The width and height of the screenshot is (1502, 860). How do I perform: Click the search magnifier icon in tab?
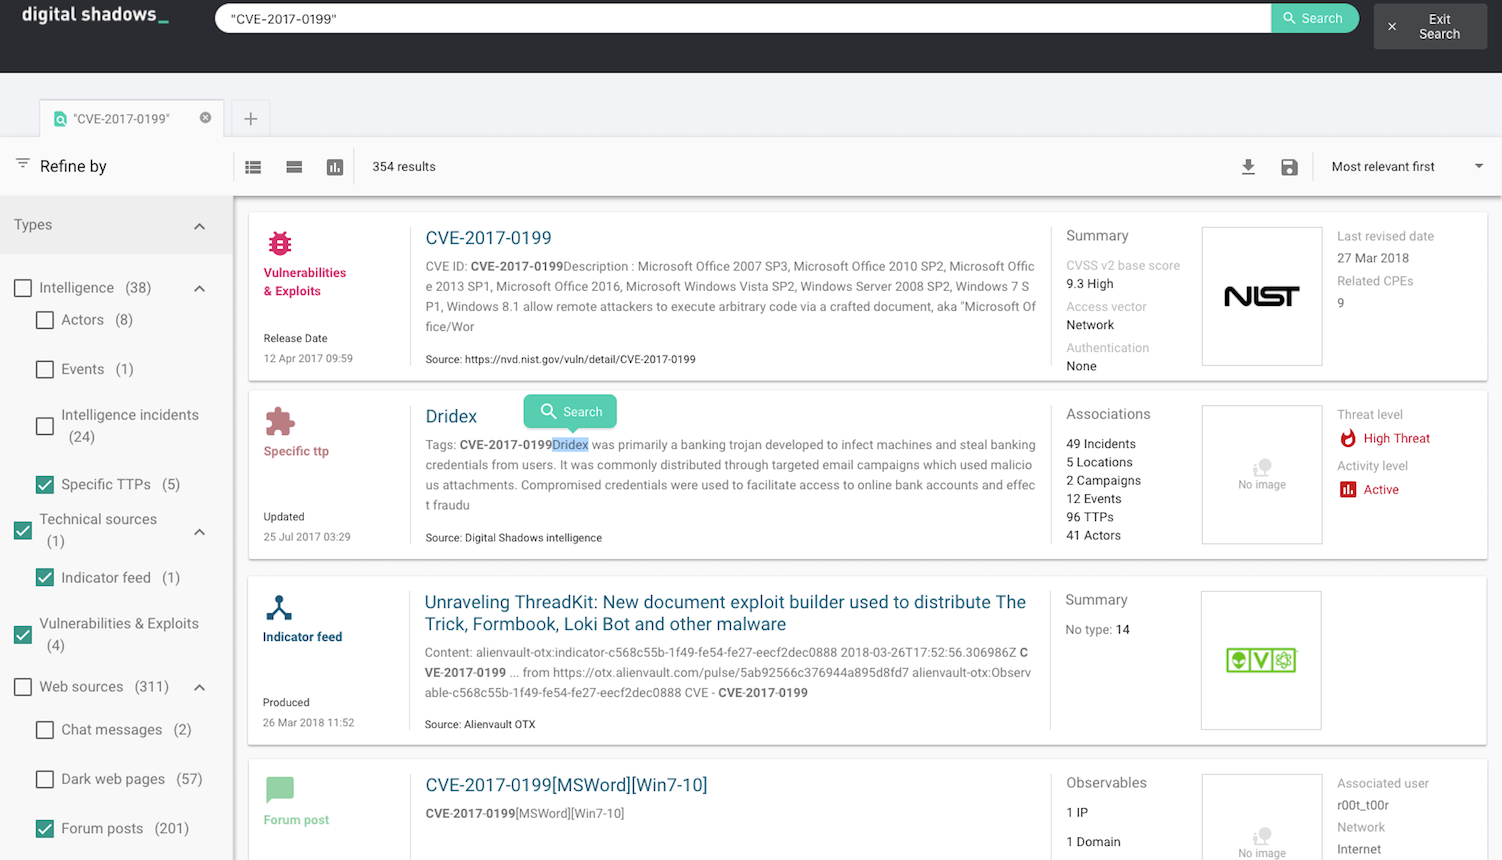coord(60,119)
